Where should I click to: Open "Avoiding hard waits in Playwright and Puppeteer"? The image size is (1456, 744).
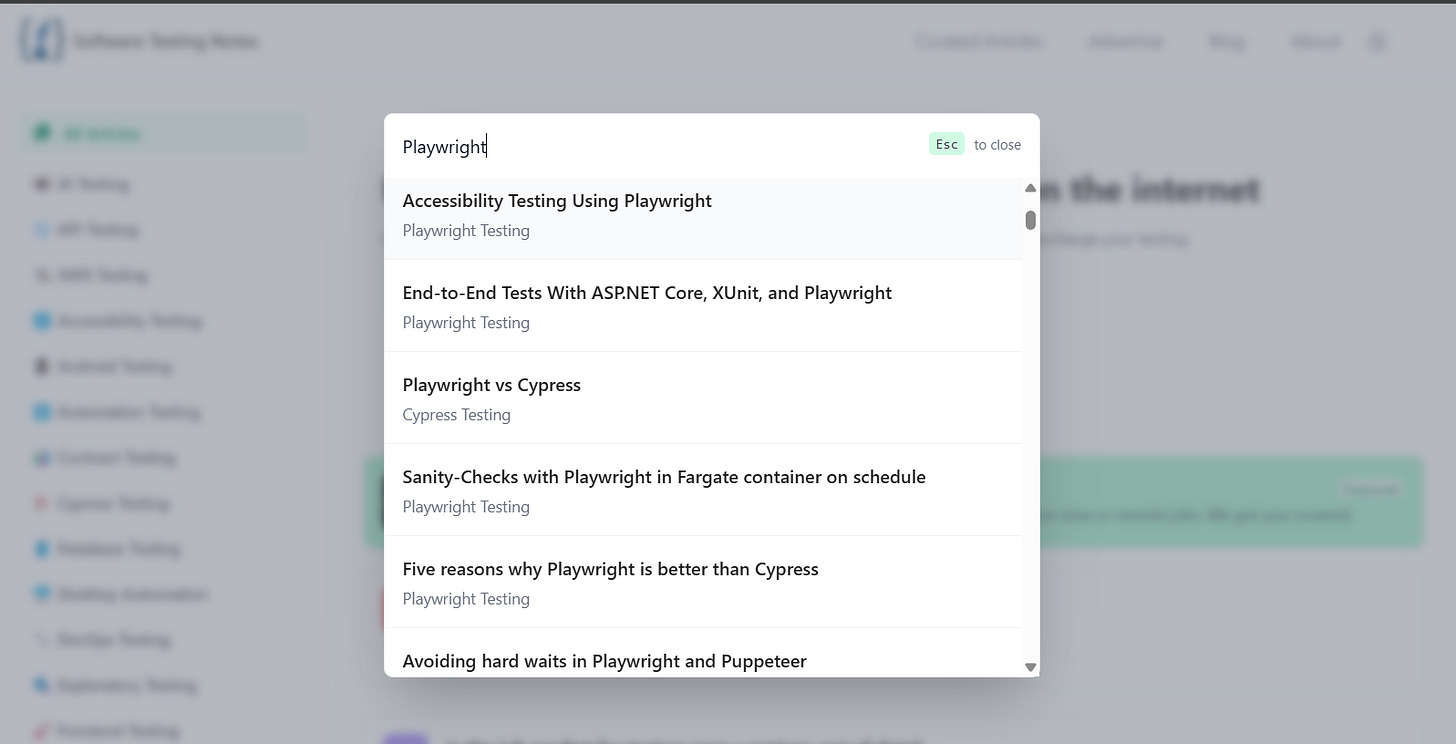703,653
